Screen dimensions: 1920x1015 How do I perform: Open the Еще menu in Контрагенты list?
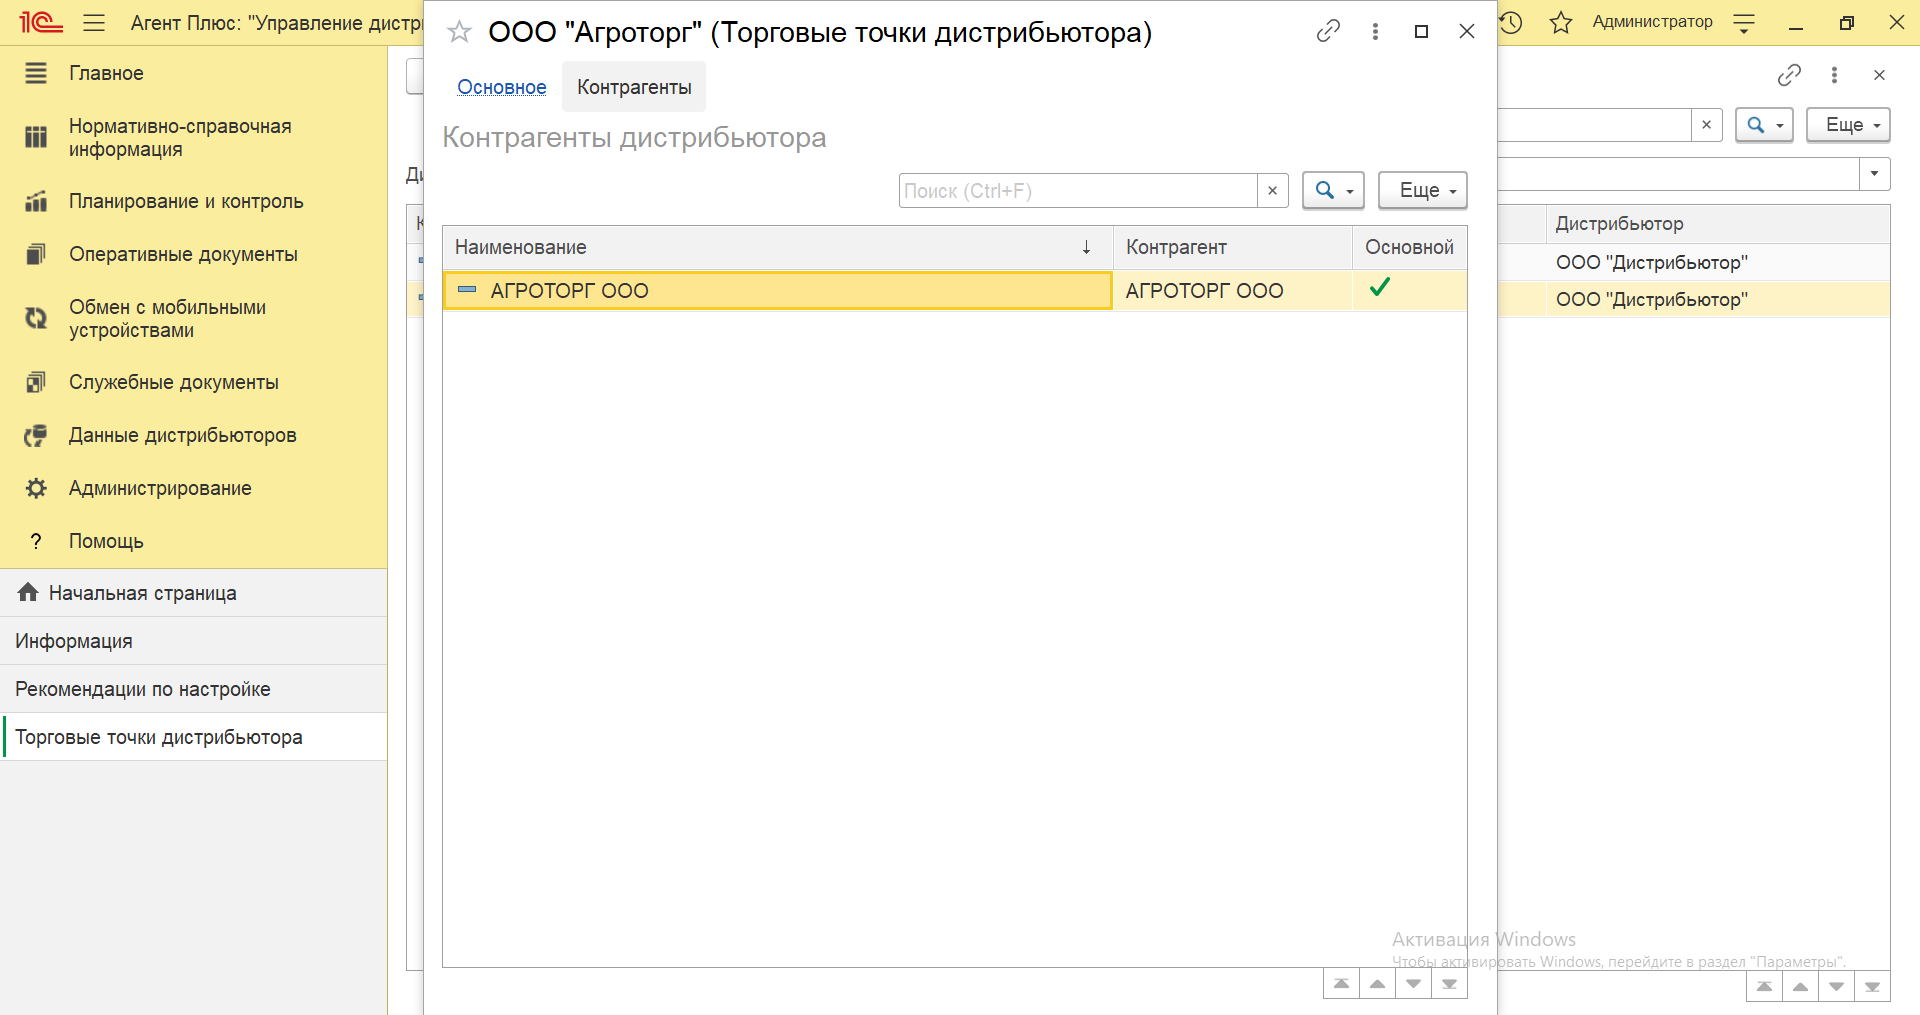pyautogui.click(x=1422, y=190)
